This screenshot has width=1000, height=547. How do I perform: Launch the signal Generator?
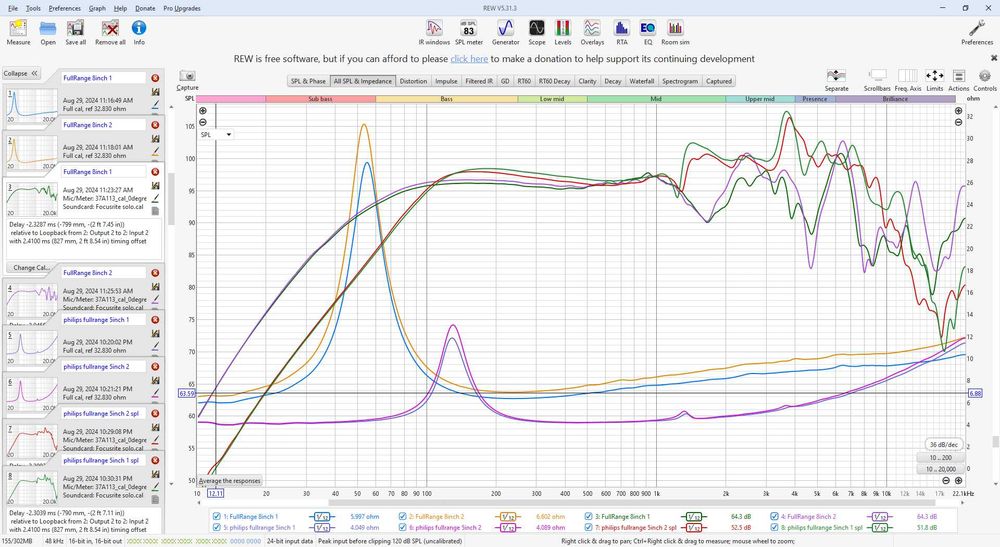(505, 32)
